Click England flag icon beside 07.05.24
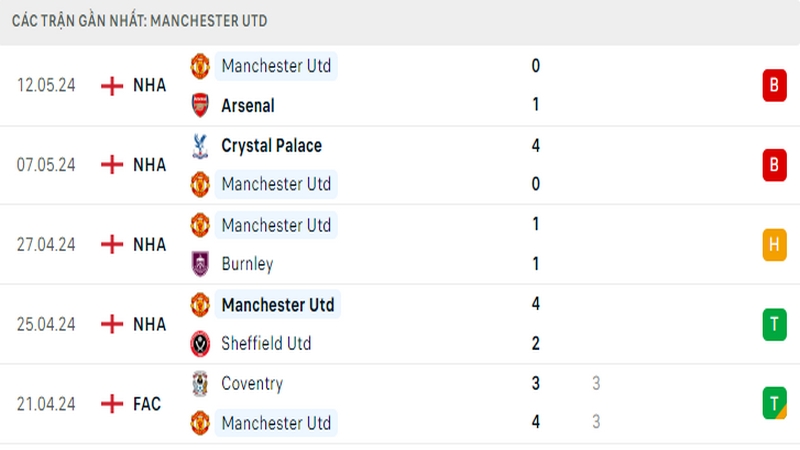Viewport: 800px width, 450px height. pos(112,165)
